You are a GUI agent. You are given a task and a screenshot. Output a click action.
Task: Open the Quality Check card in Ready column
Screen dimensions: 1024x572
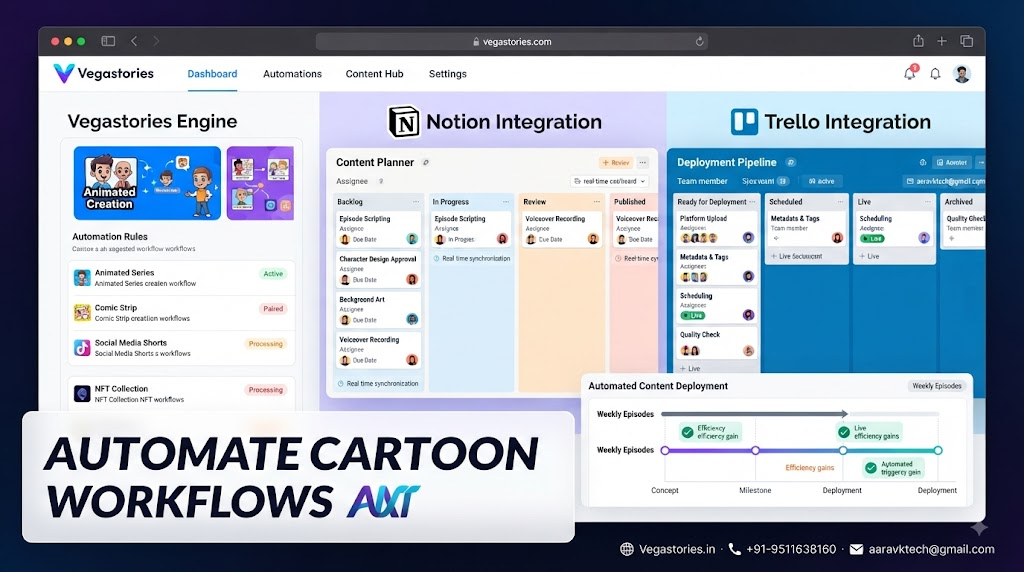click(x=716, y=343)
